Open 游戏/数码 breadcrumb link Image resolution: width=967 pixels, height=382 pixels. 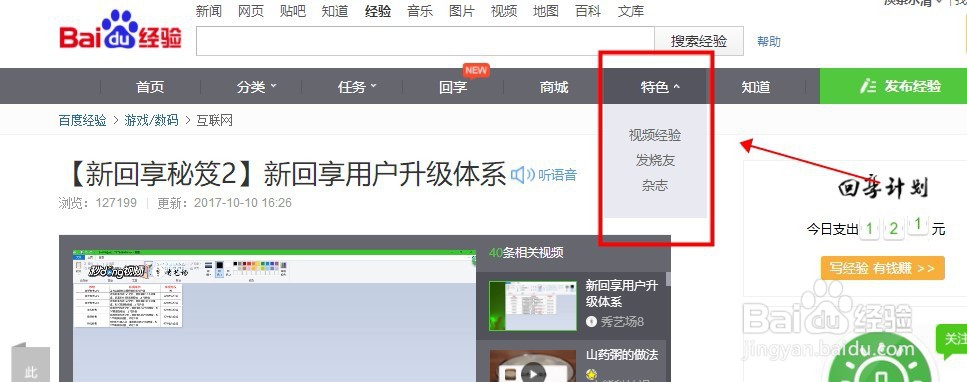pyautogui.click(x=151, y=120)
